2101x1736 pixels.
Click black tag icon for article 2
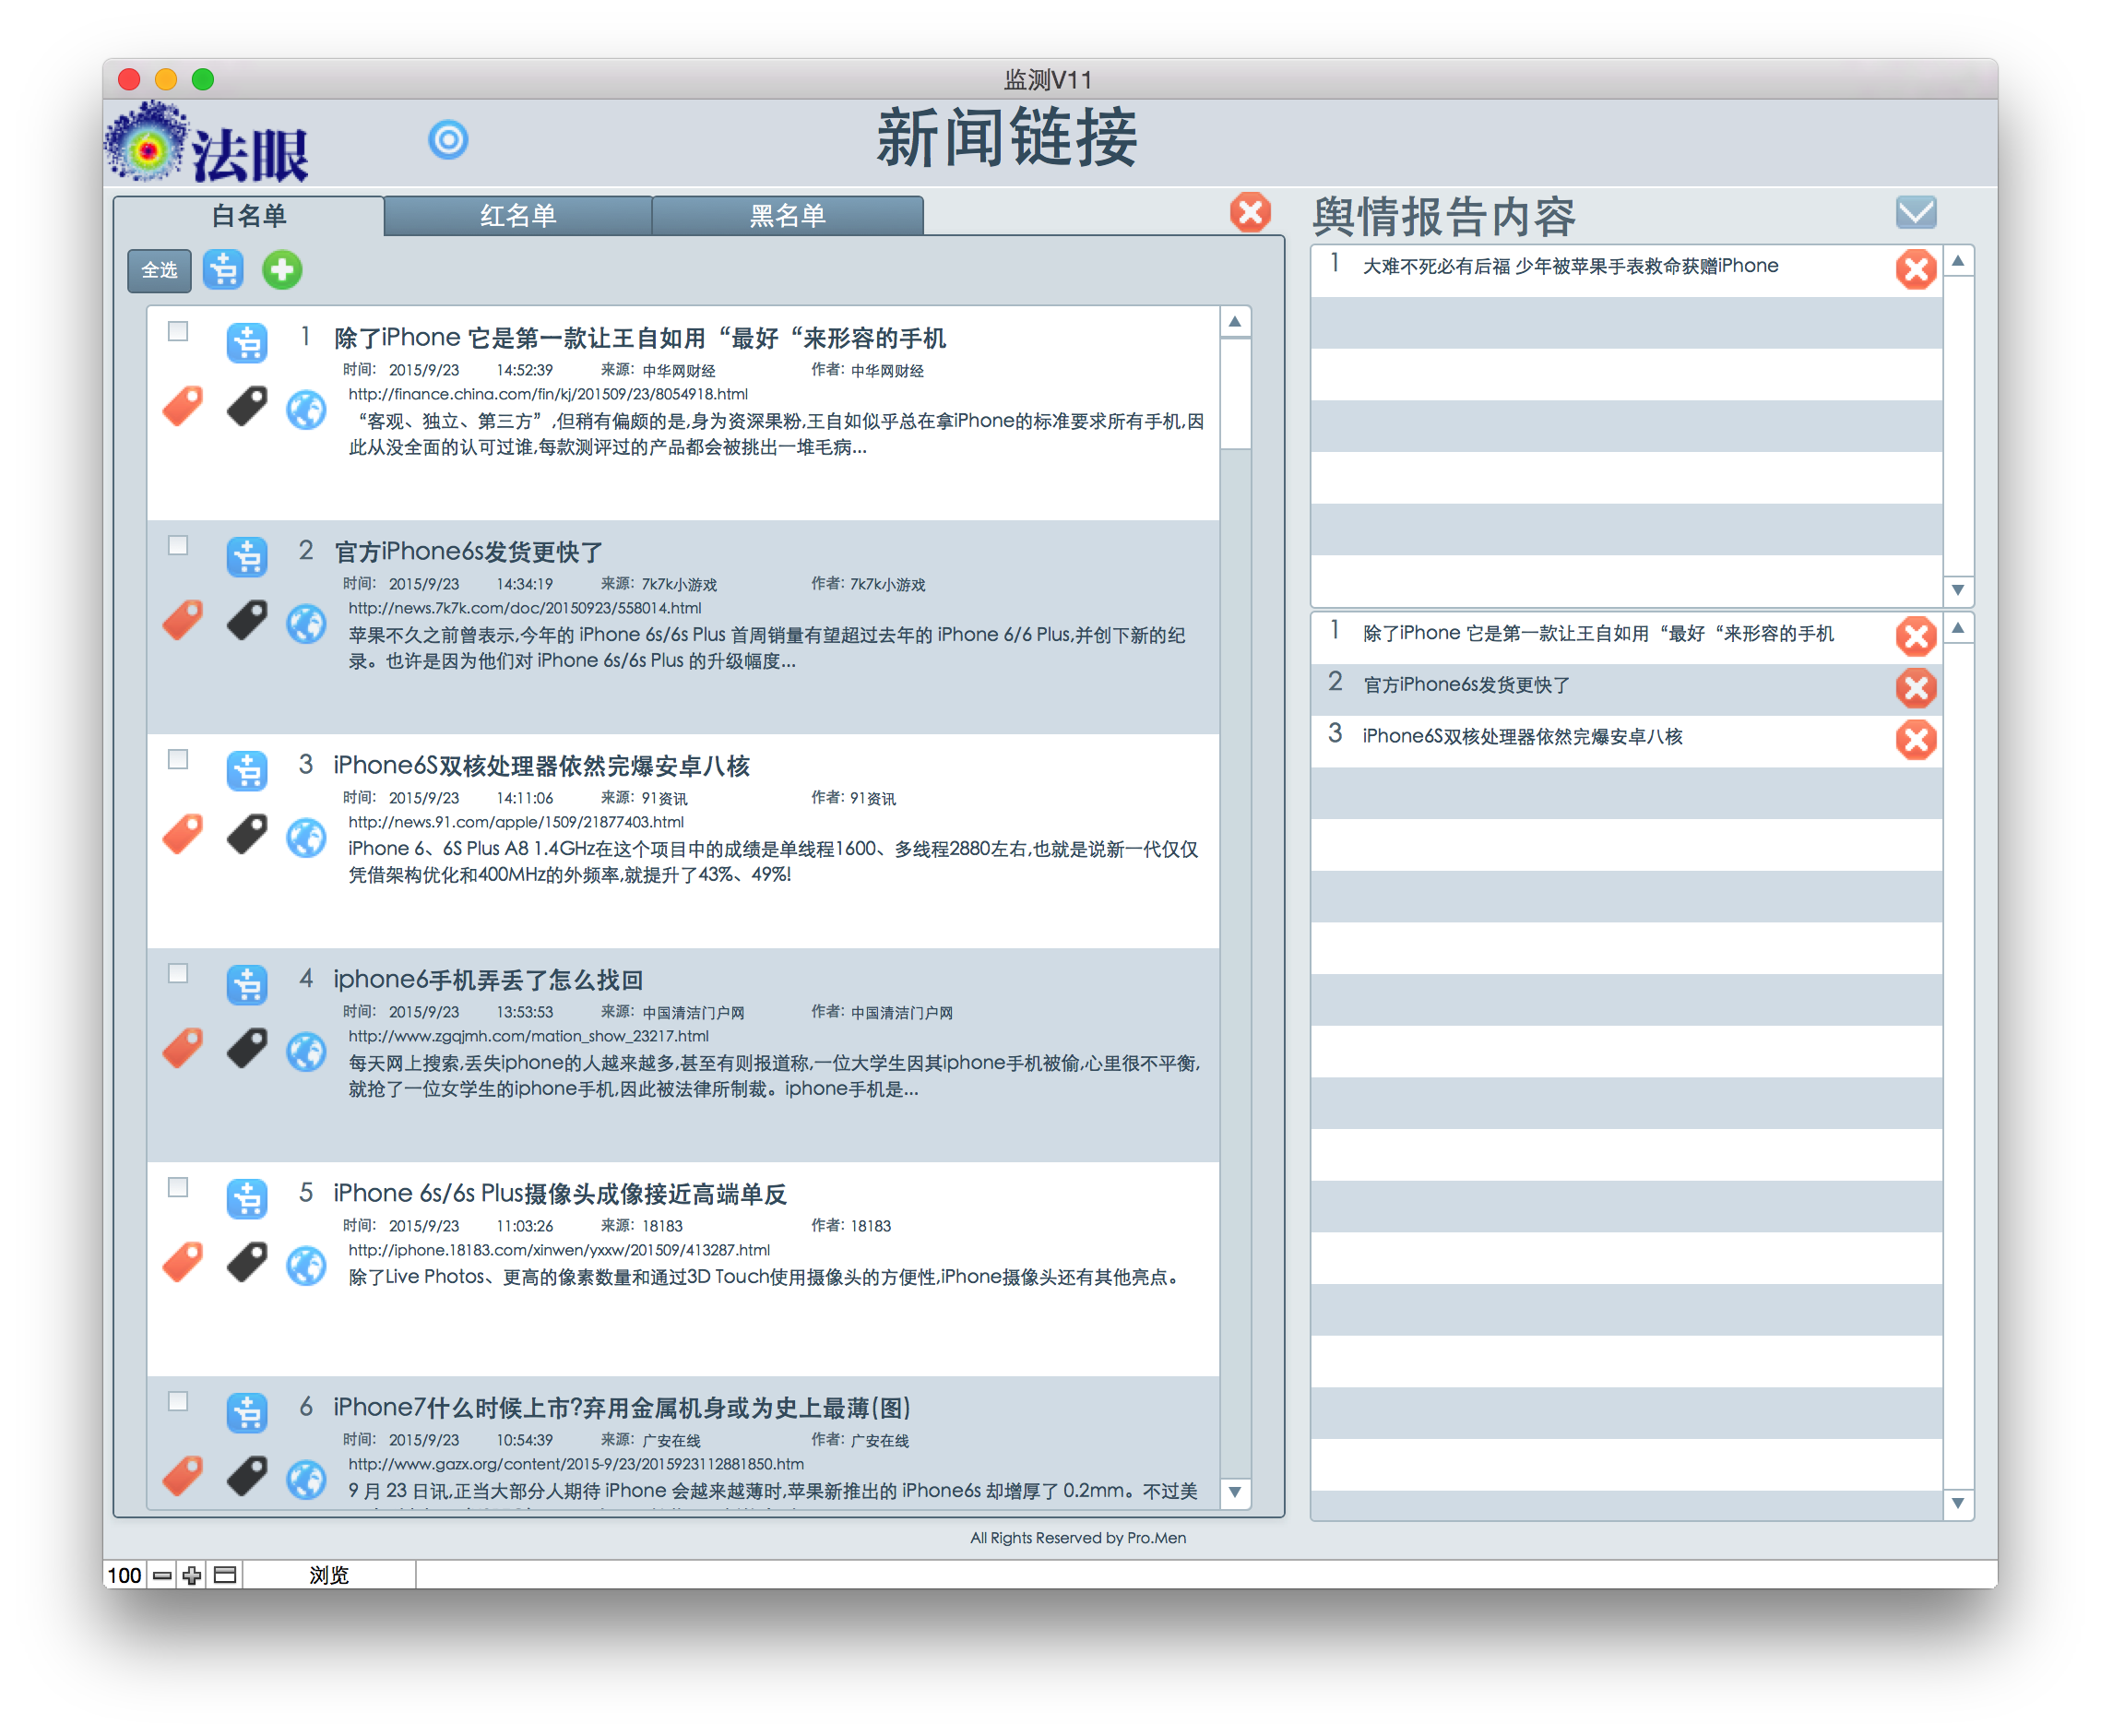coord(247,621)
